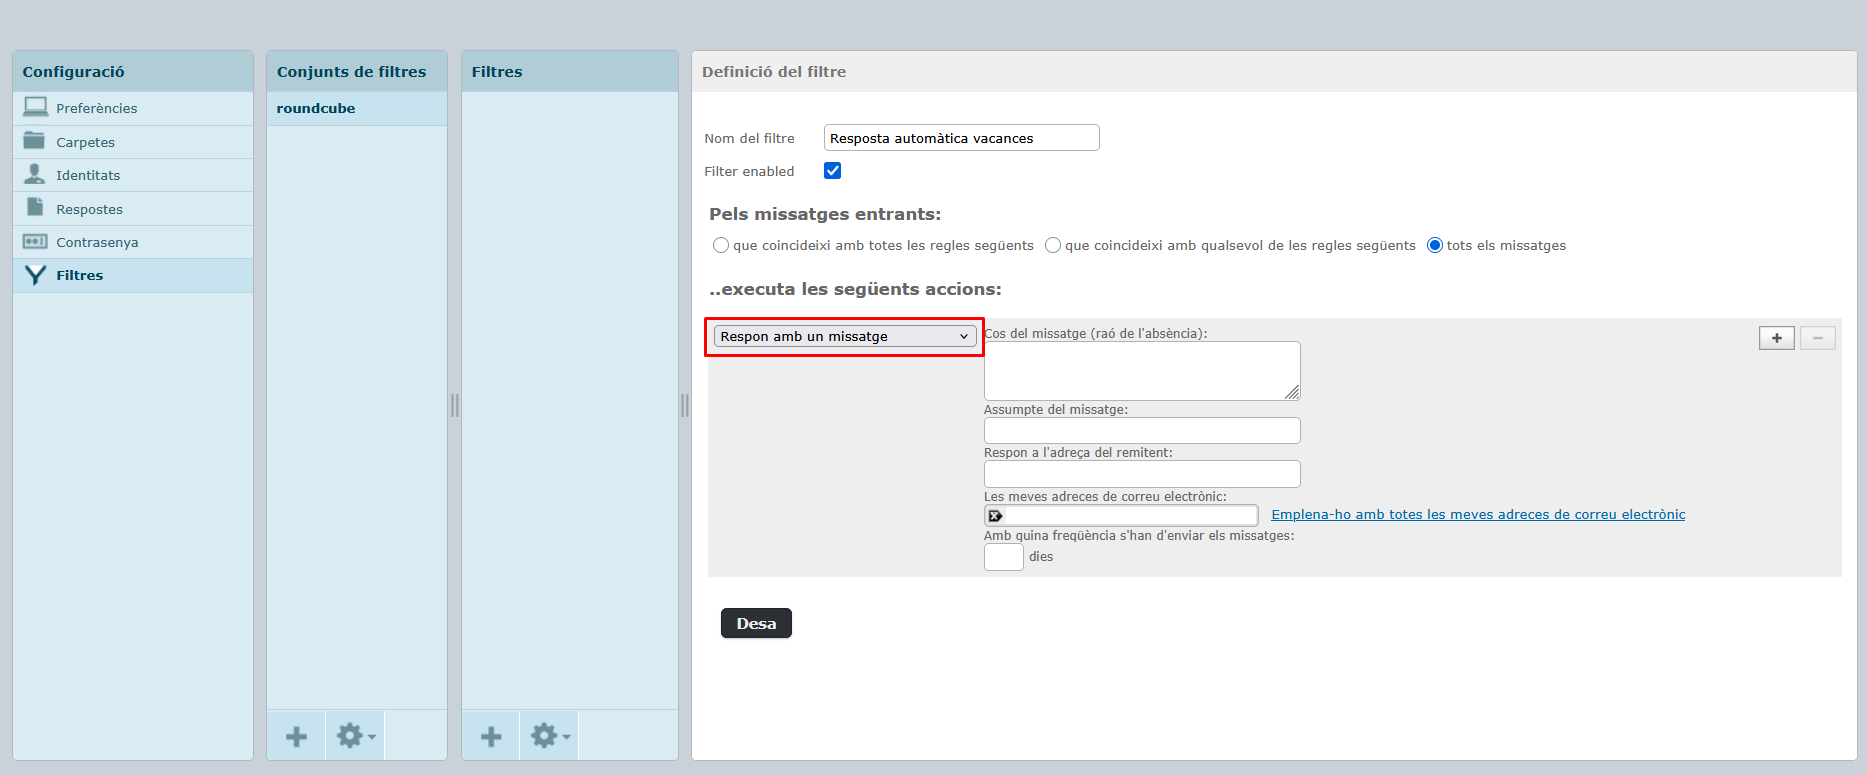
Task: Expand the 'Respon amb un missatge' action dropdown
Action: 845,336
